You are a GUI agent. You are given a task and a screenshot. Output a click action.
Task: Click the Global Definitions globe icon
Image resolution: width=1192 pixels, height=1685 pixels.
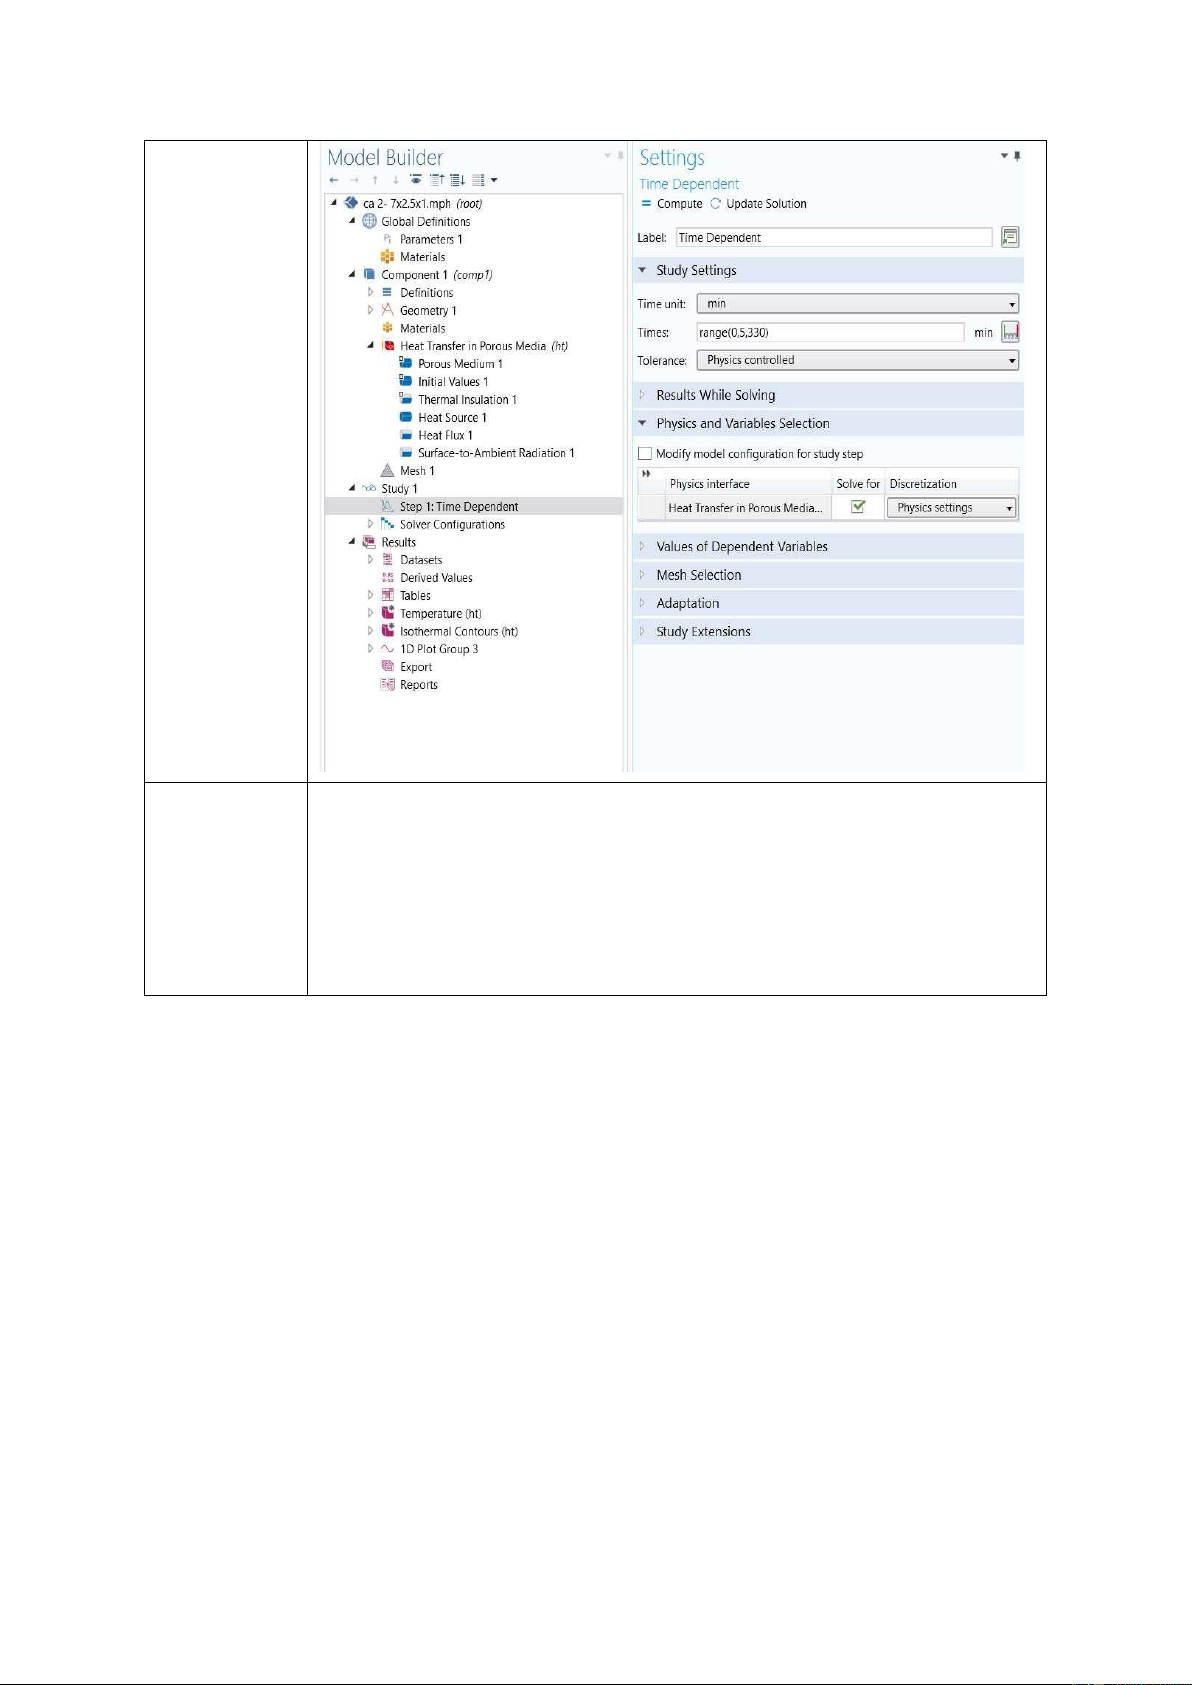point(369,222)
